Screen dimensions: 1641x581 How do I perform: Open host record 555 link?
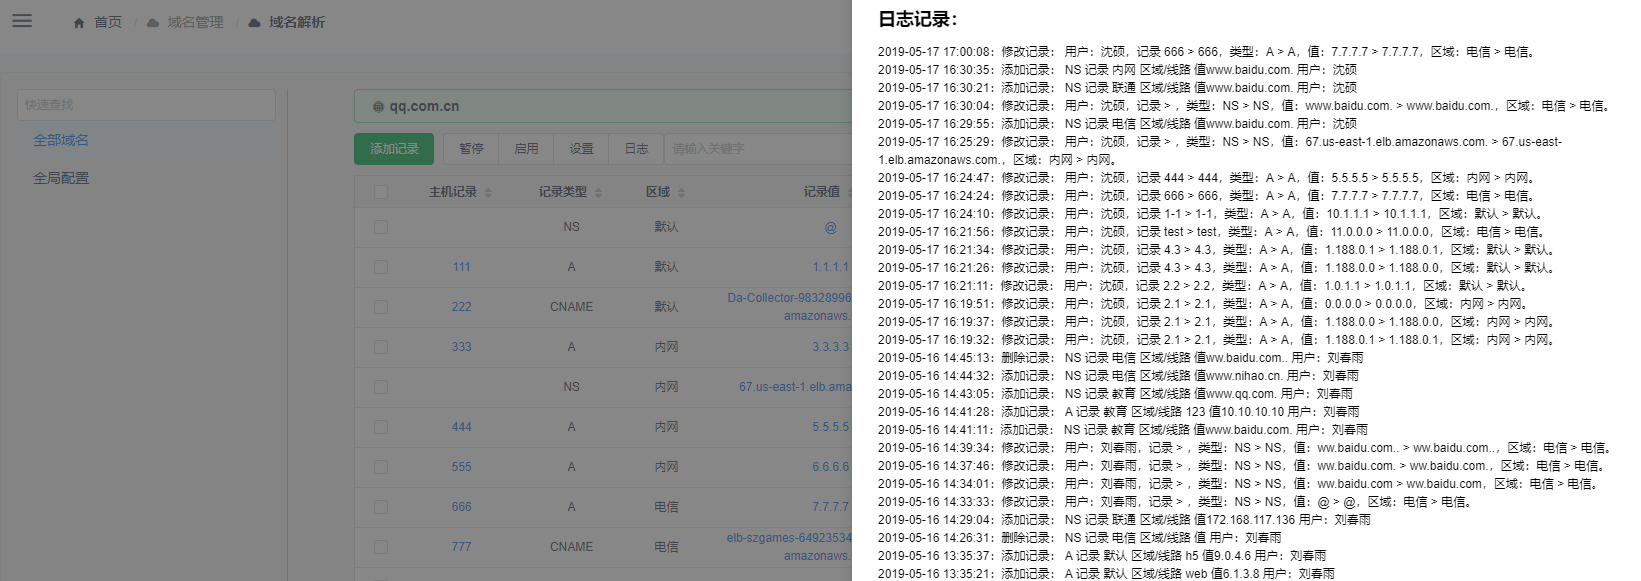click(x=461, y=467)
